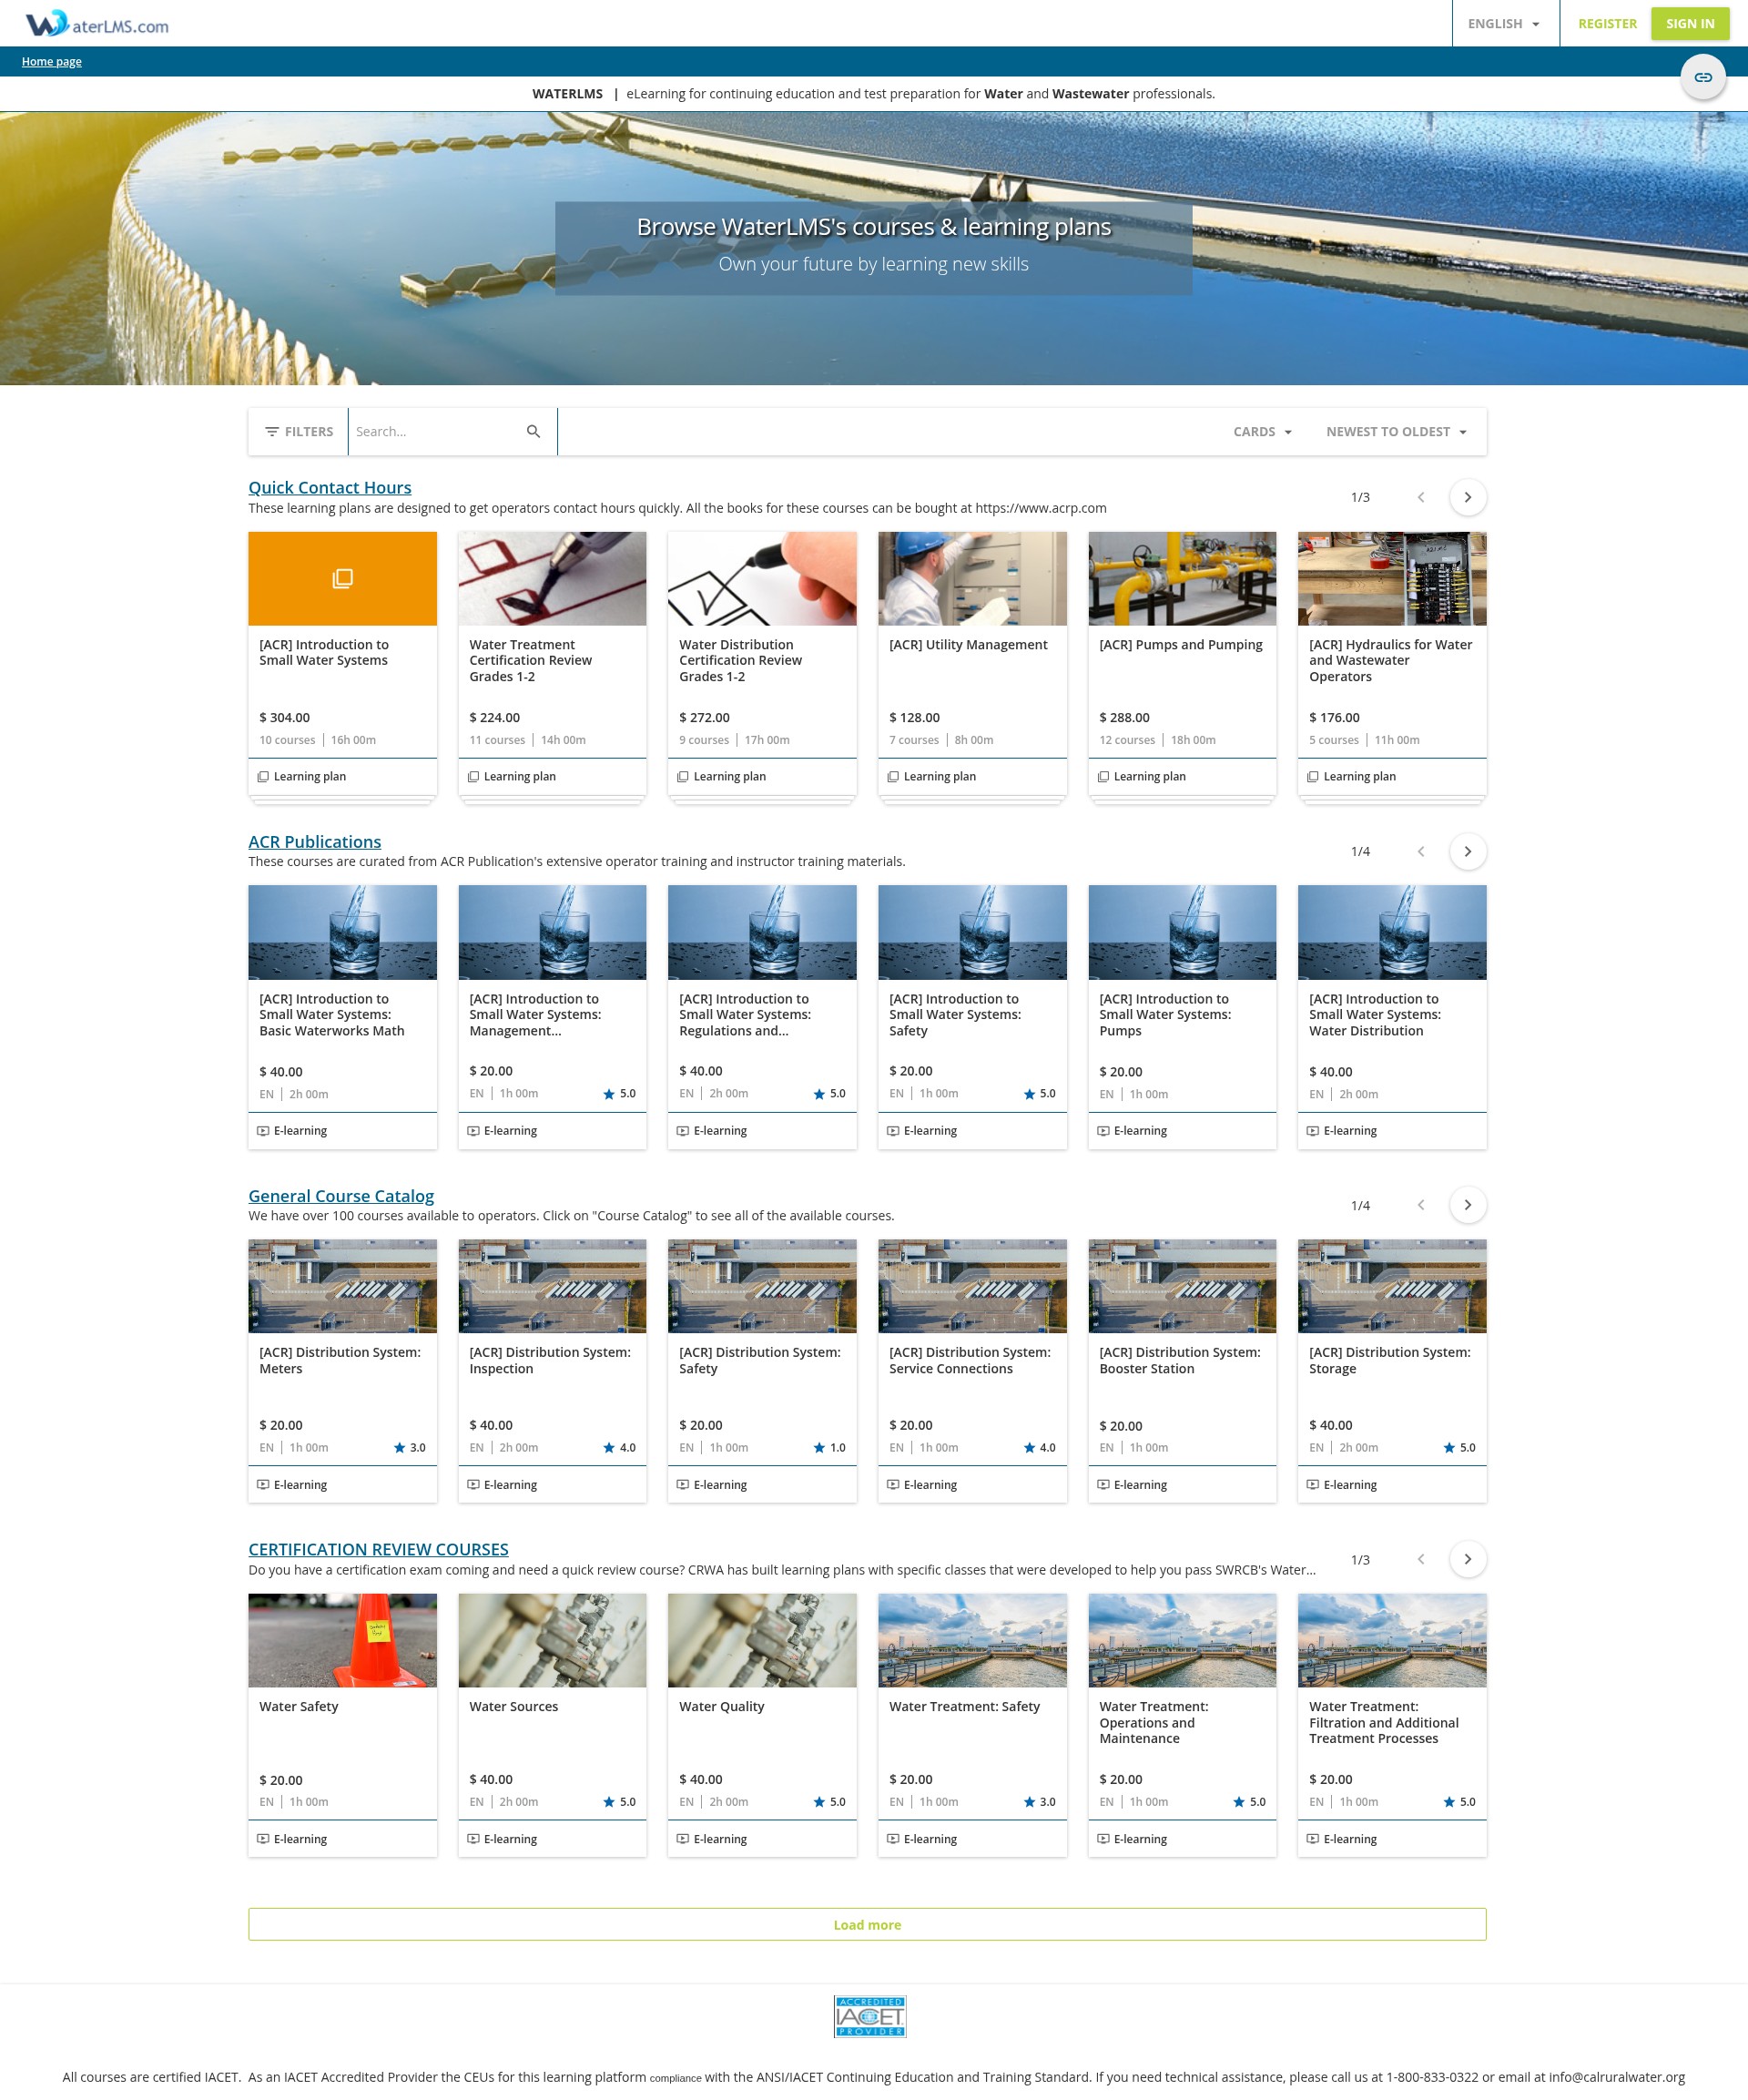Image resolution: width=1748 pixels, height=2100 pixels.
Task: Click the 12 courses label on Pumps card
Action: click(x=1127, y=740)
